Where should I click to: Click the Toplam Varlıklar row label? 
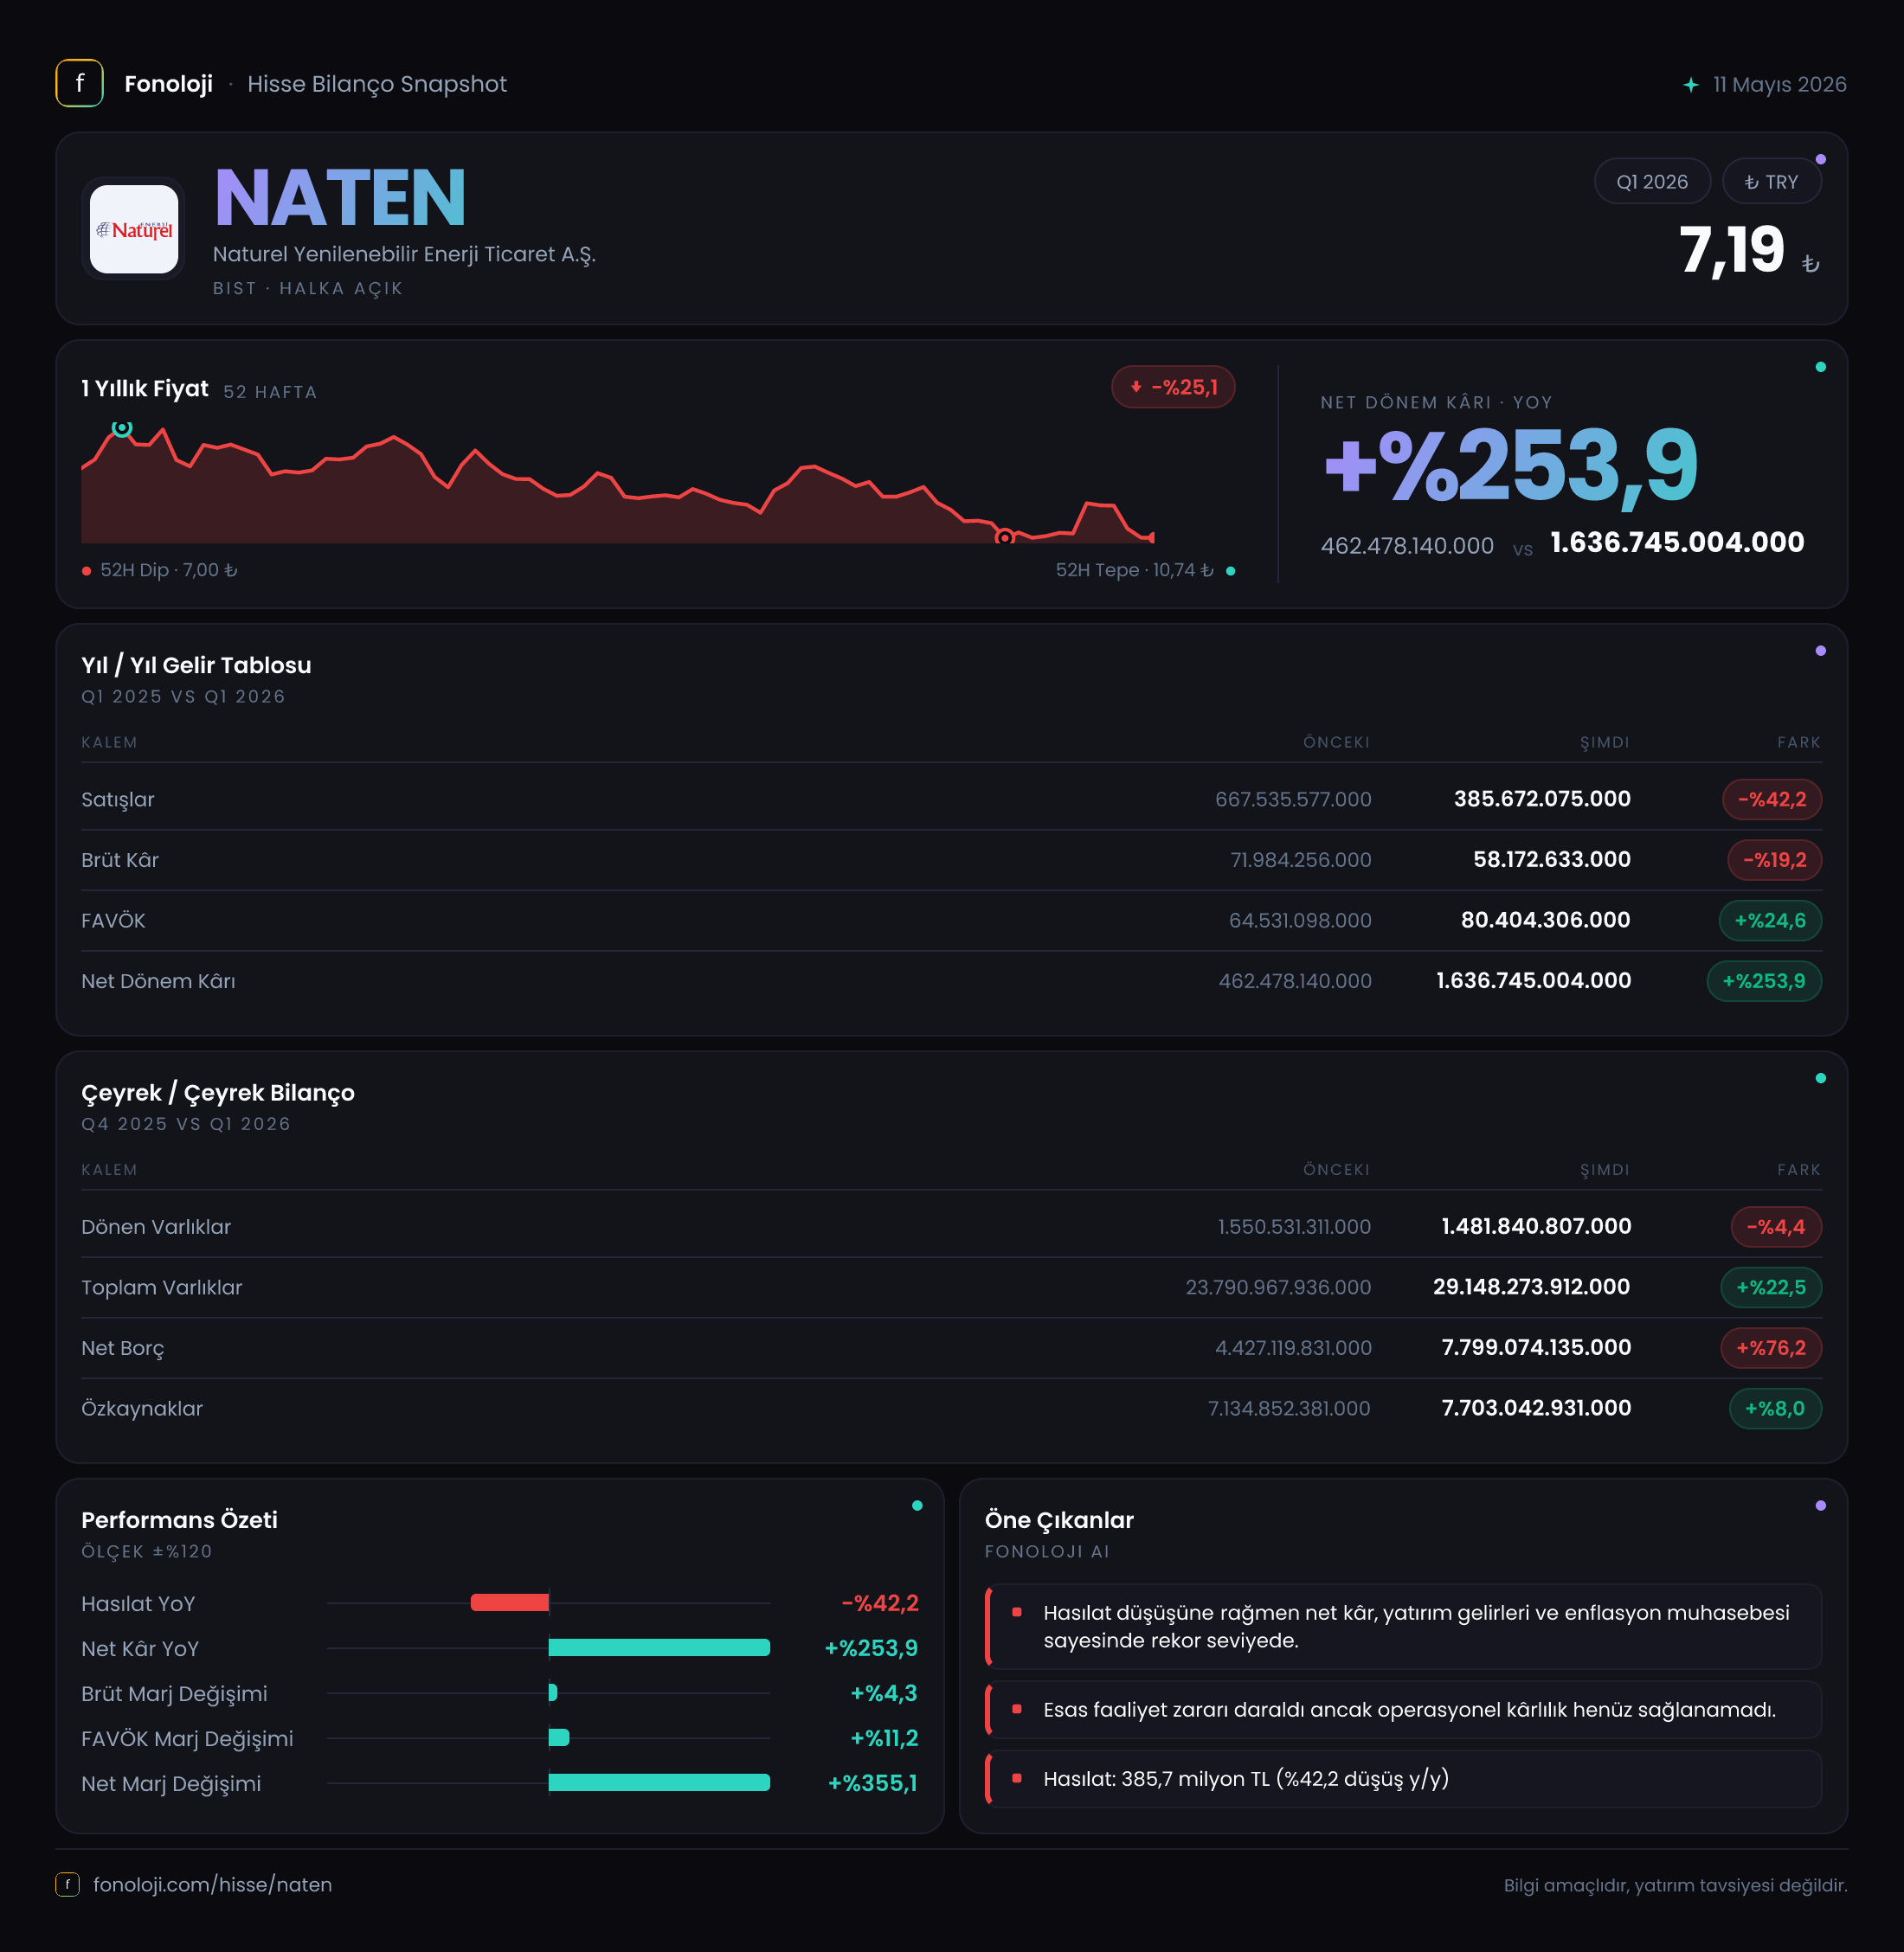point(162,1288)
